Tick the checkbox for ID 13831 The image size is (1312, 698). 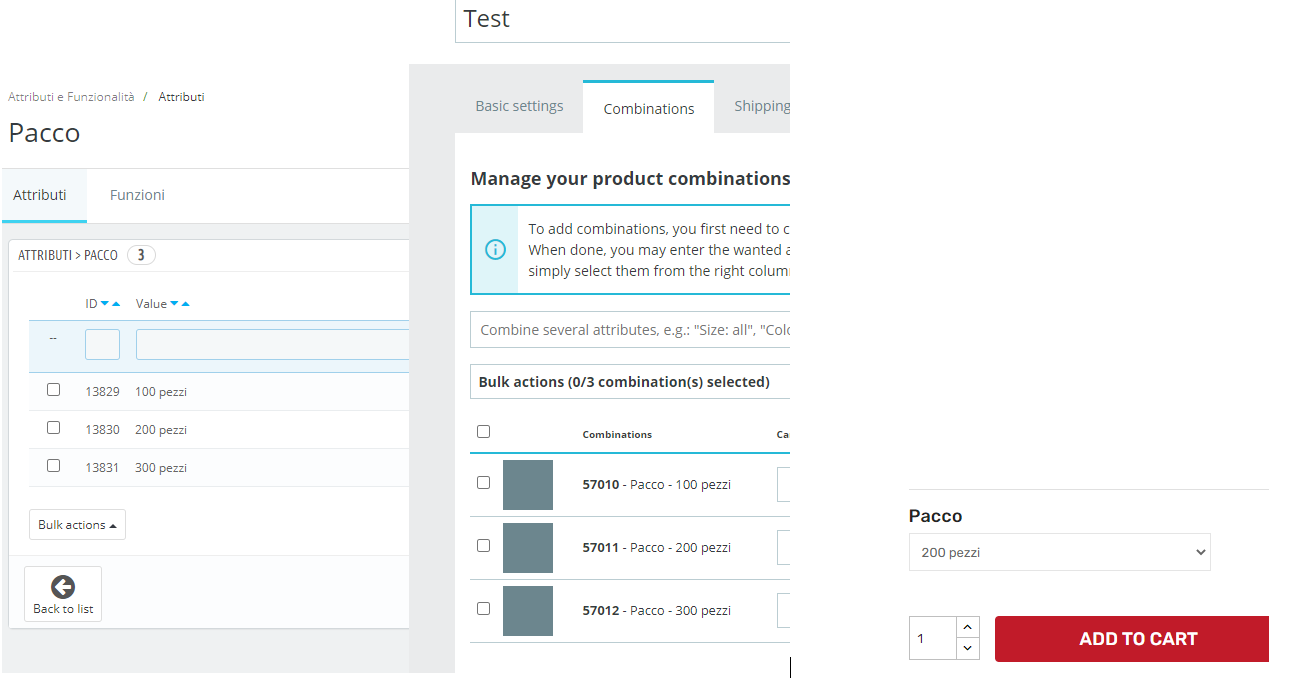(x=54, y=466)
